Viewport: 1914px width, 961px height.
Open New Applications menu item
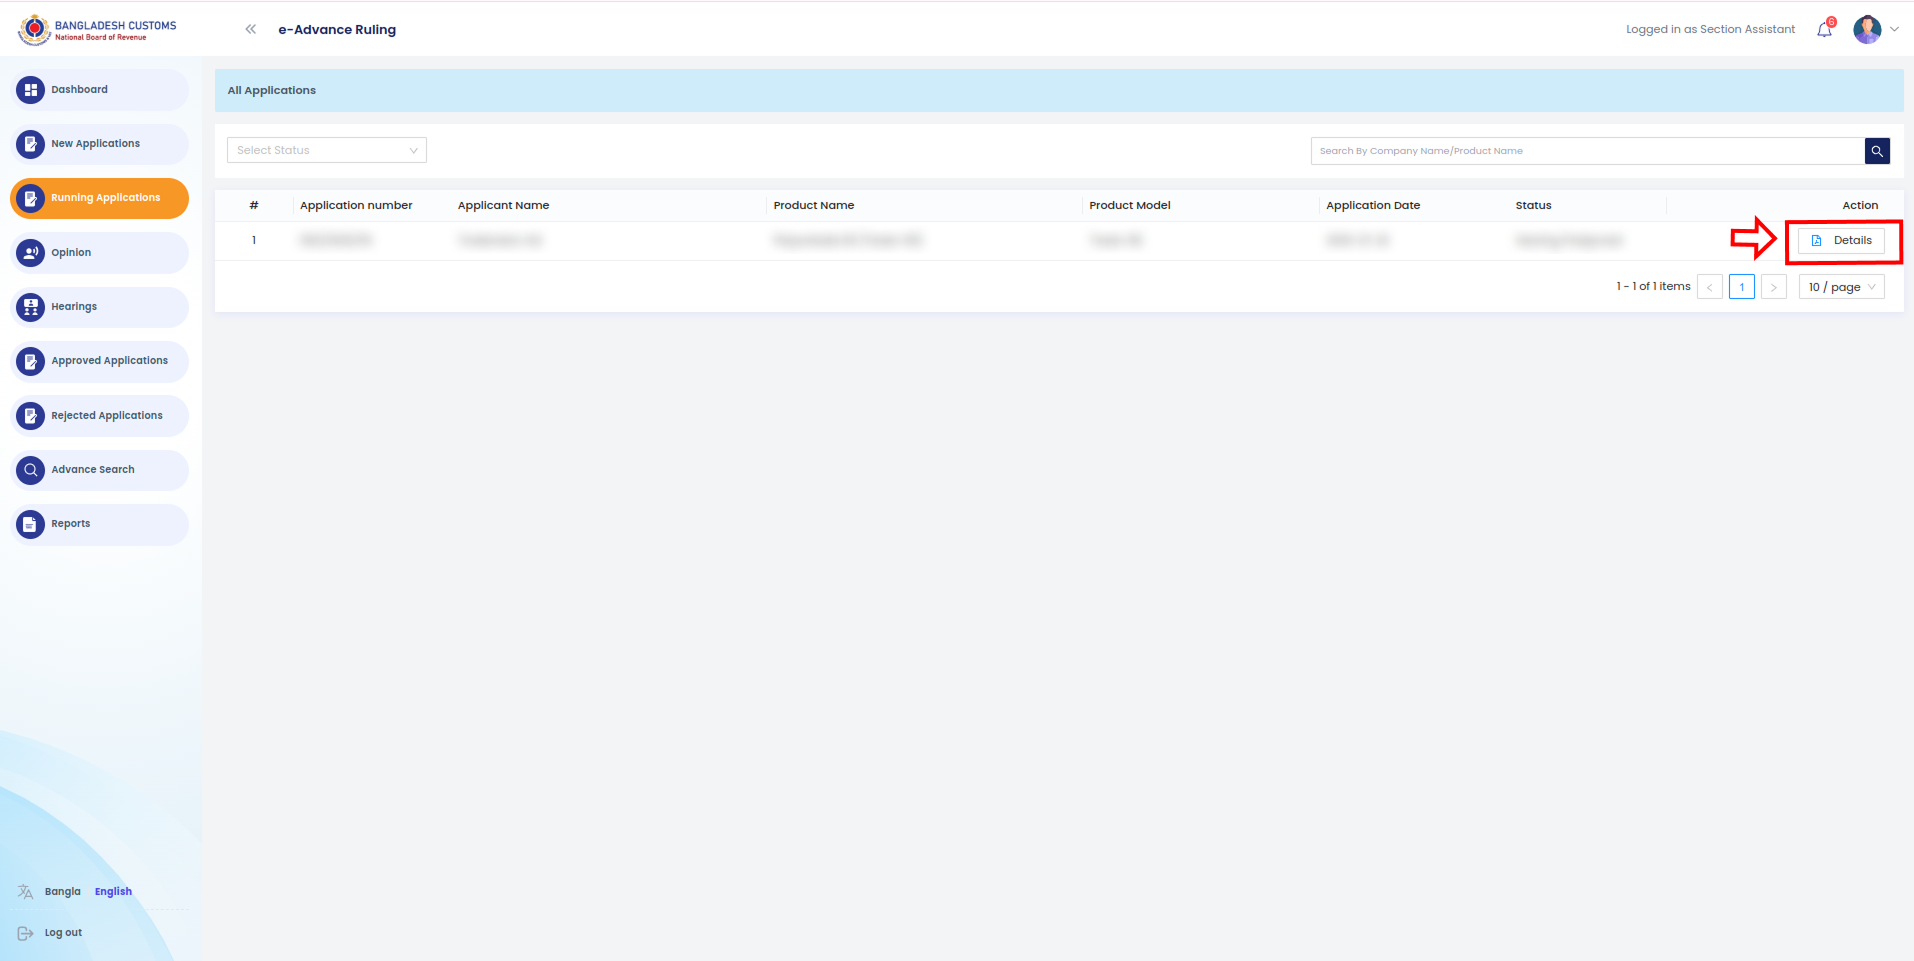pyautogui.click(x=99, y=144)
